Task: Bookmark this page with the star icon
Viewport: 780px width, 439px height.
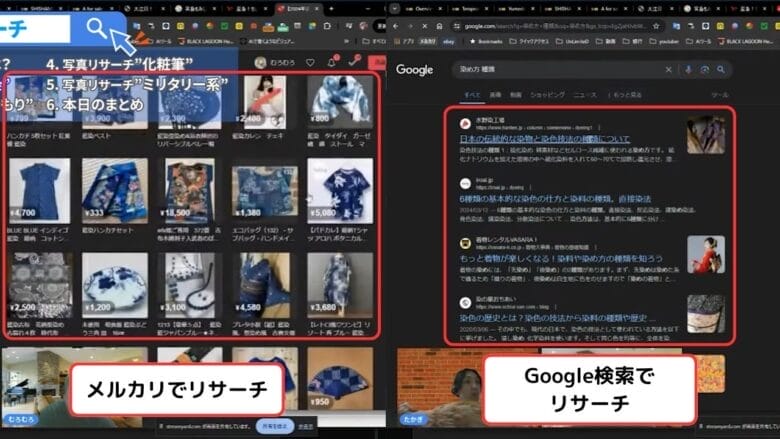Action: pyautogui.click(x=656, y=26)
